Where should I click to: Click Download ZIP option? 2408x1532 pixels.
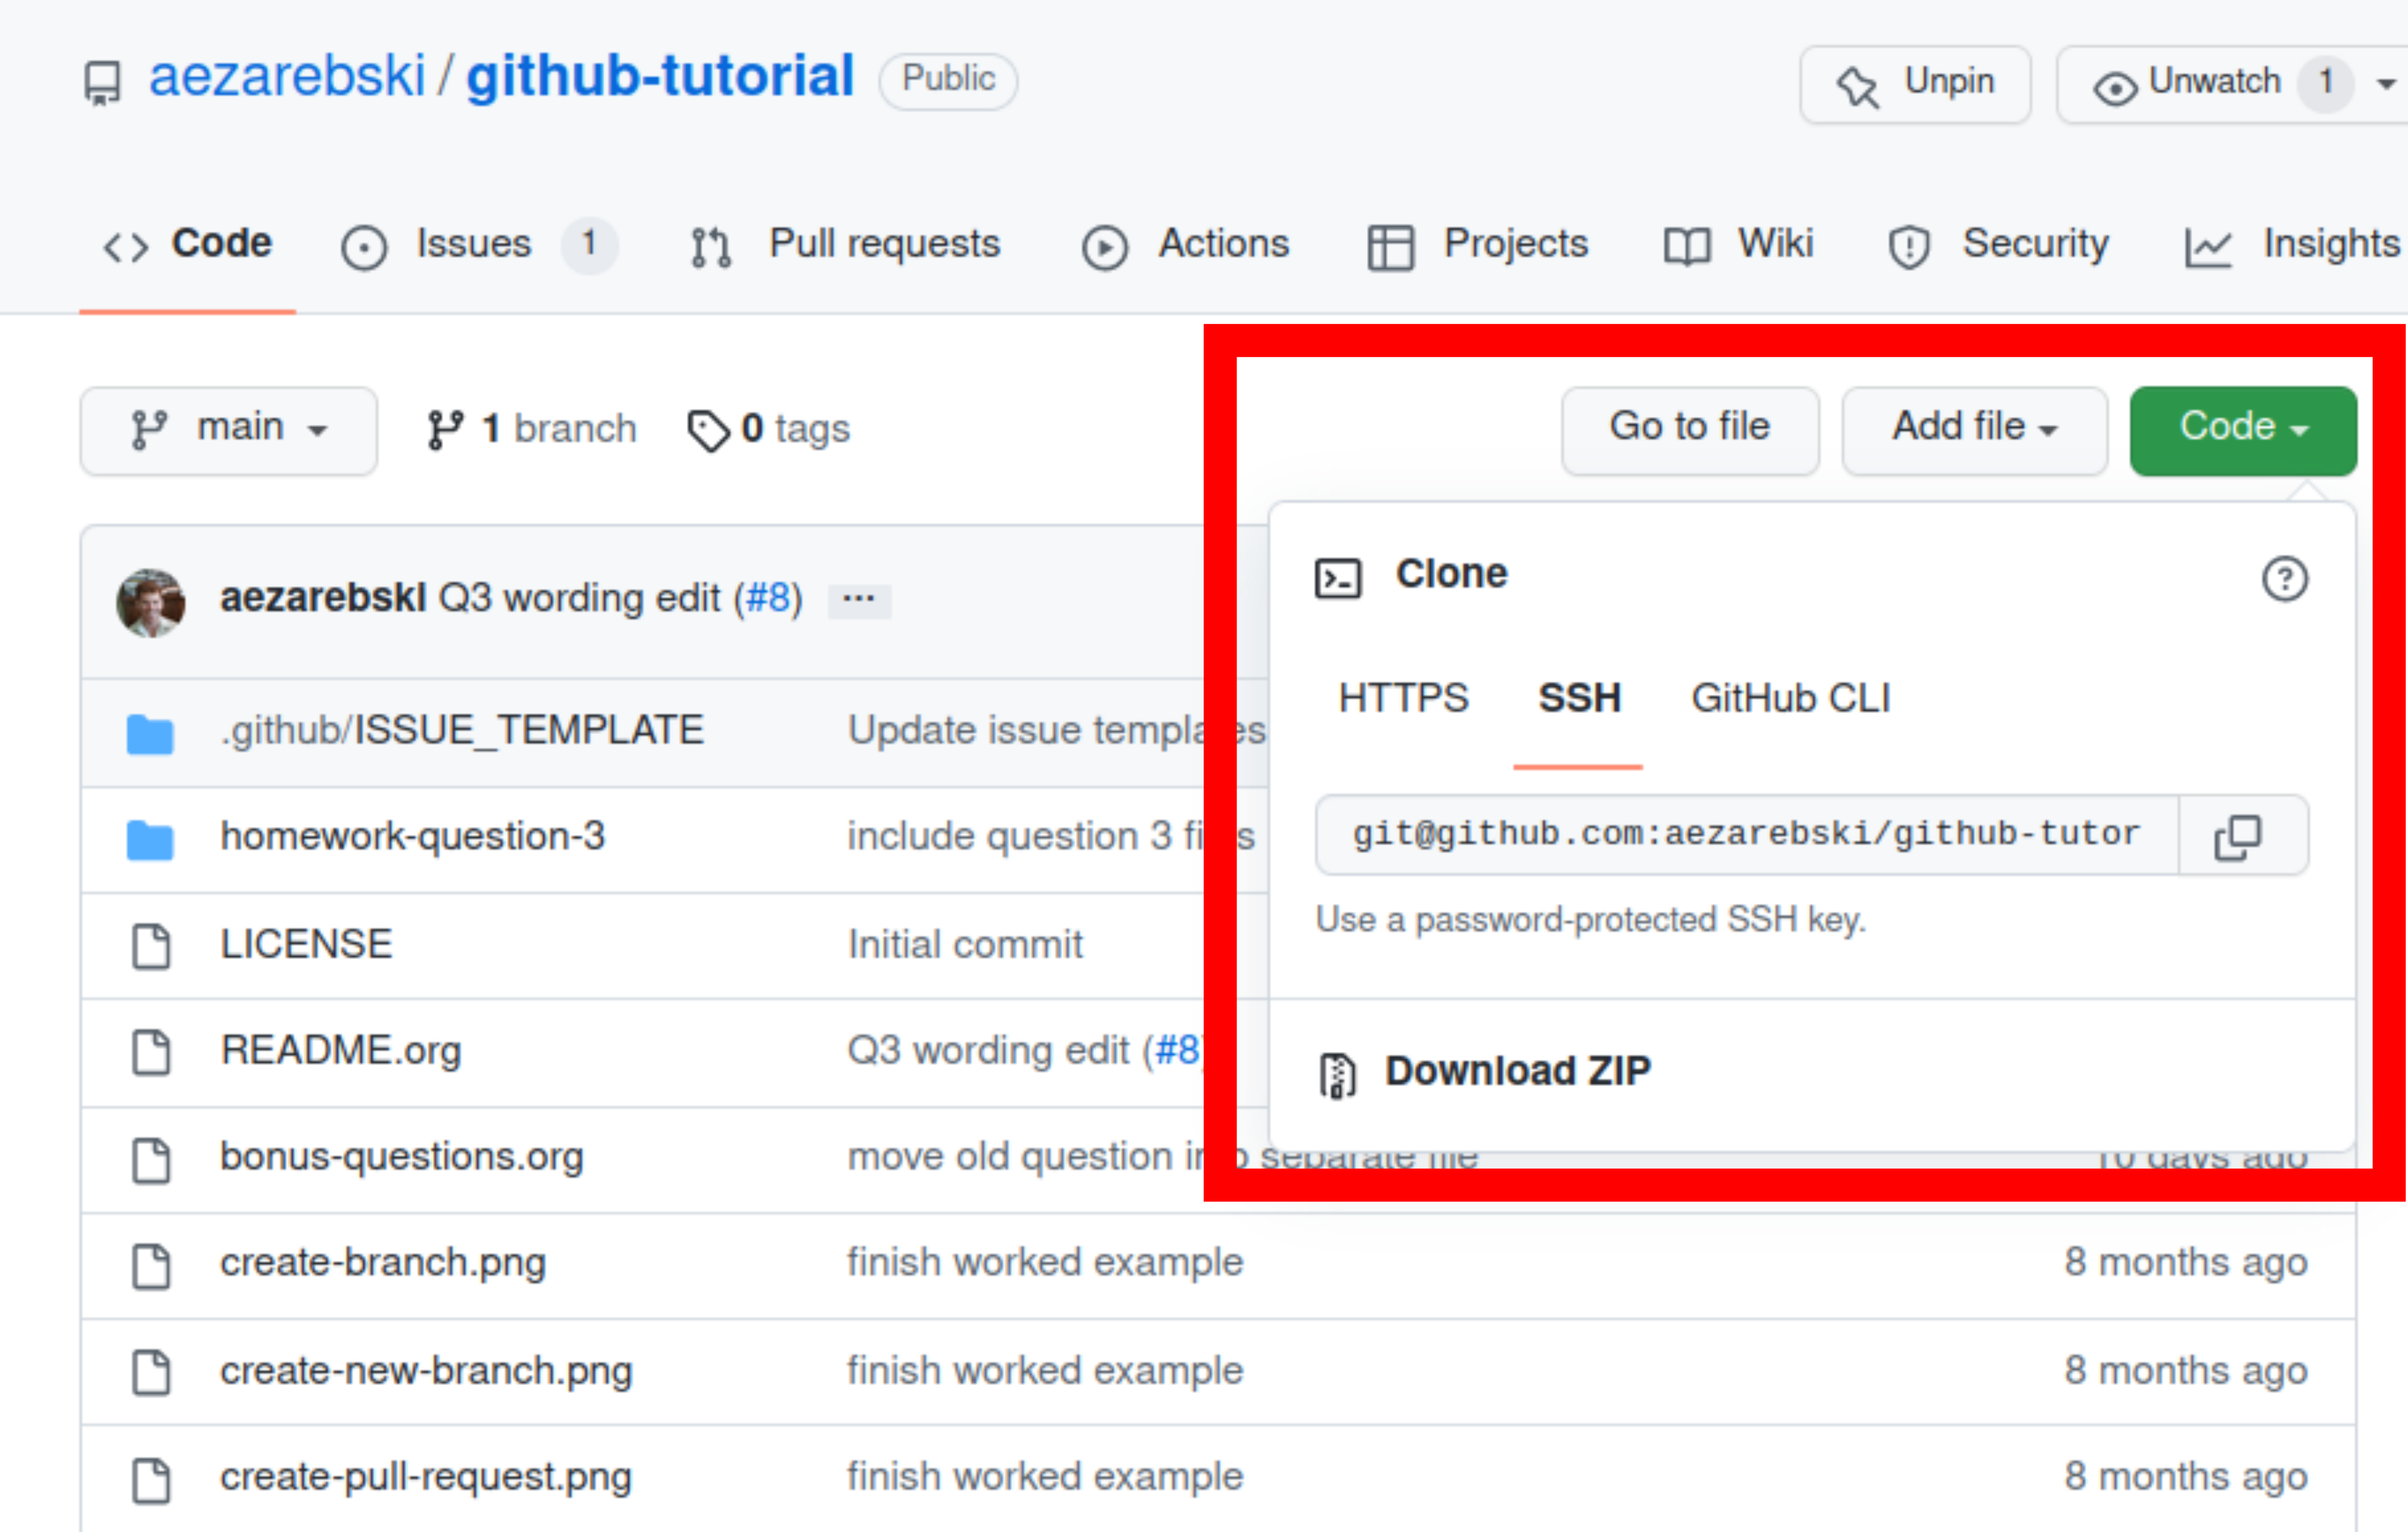tap(1516, 1071)
